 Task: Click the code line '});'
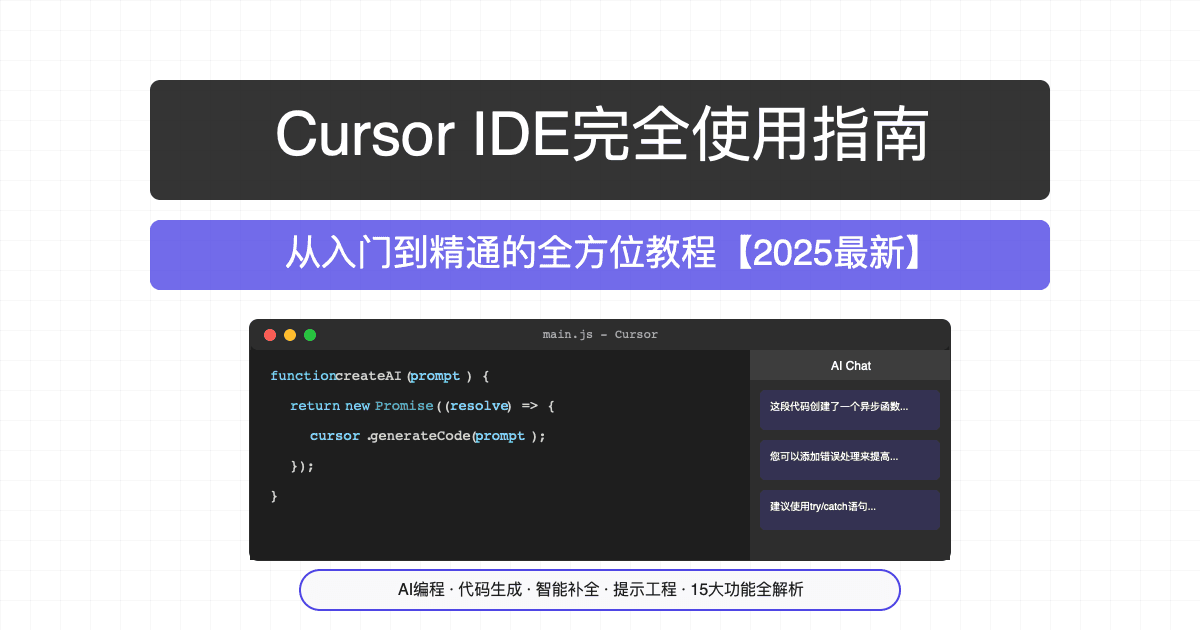click(x=302, y=466)
